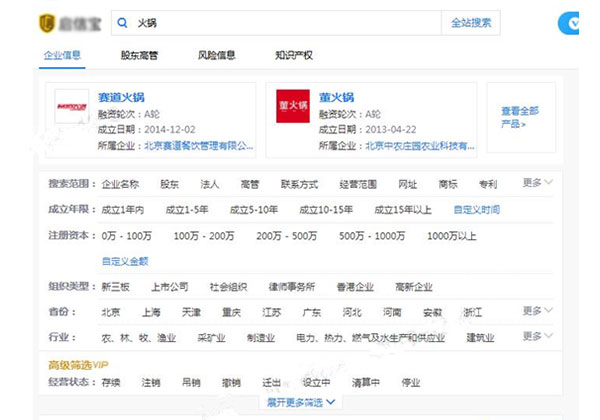Select province 浙江
Screen dimensions: 600x420
tap(473, 313)
